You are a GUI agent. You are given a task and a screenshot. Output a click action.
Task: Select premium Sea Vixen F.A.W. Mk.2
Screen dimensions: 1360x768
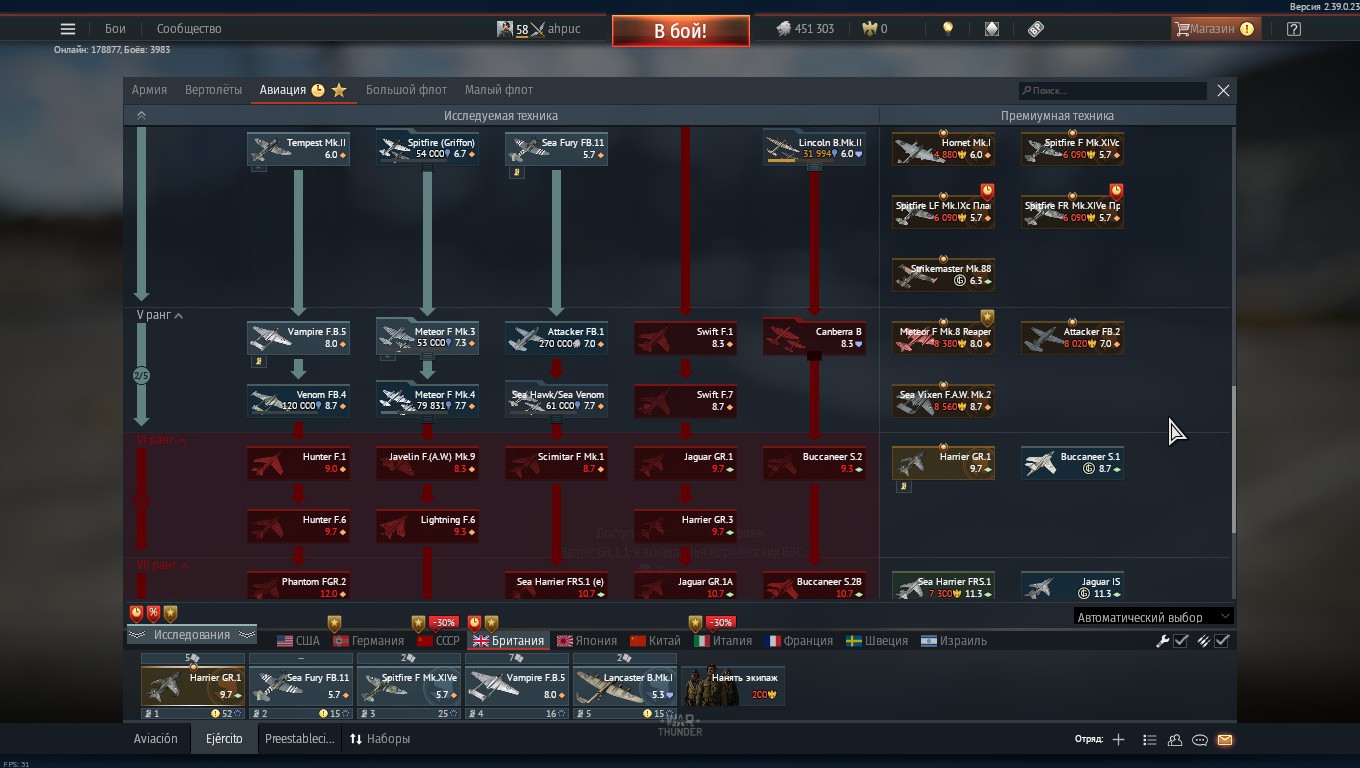943,400
